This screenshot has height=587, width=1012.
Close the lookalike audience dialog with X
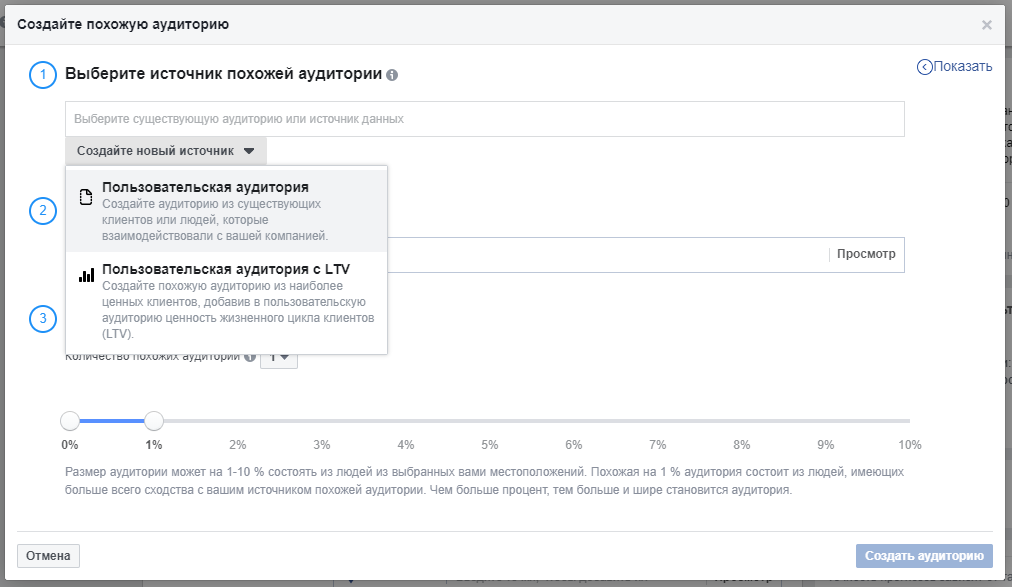(x=986, y=25)
